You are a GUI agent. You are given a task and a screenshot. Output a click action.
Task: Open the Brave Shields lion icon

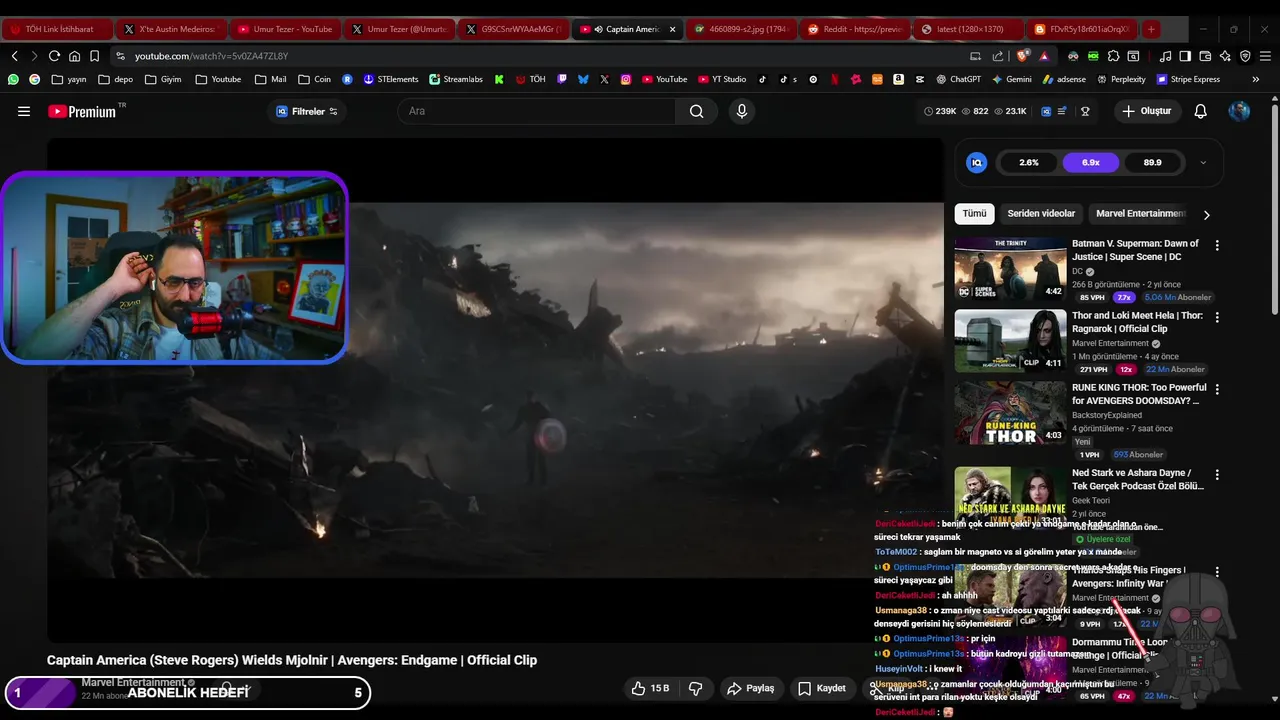click(x=1022, y=56)
